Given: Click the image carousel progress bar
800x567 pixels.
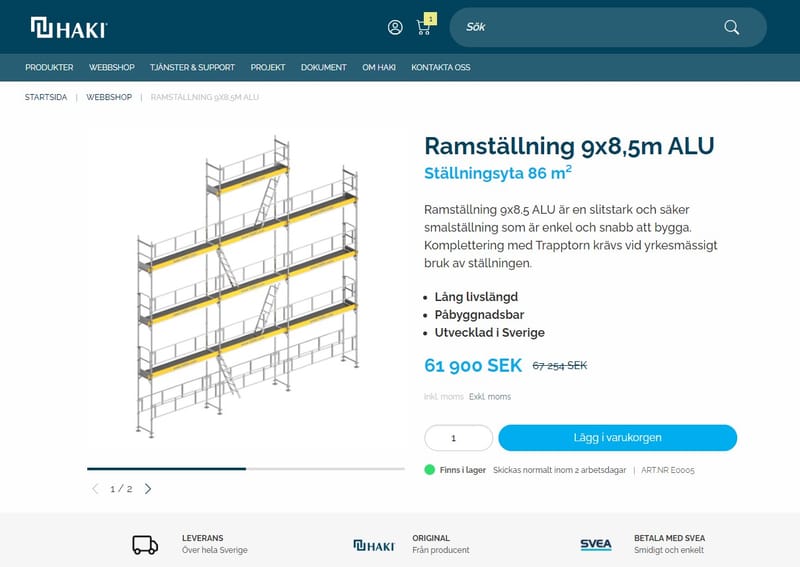Looking at the screenshot, I should coord(246,469).
